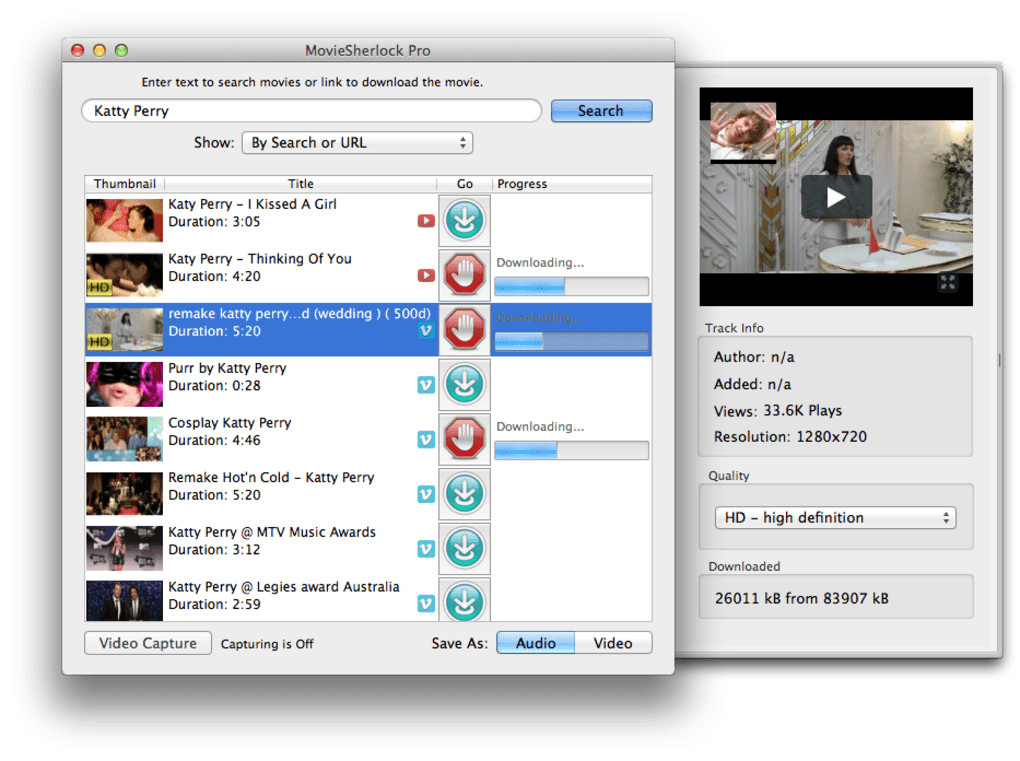Image resolution: width=1020 pixels, height=761 pixels.
Task: Click Vimeo icon on Purr by Katty Perry row
Action: tap(426, 385)
